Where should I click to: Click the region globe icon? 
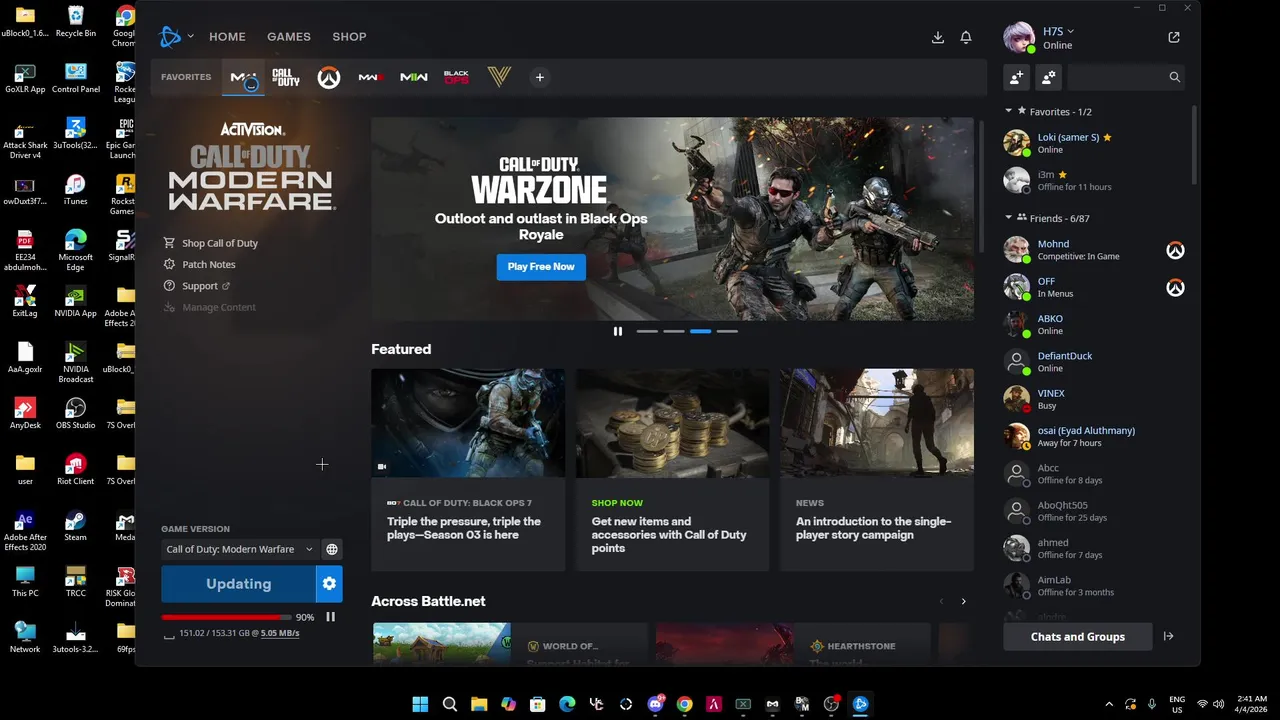click(x=332, y=549)
